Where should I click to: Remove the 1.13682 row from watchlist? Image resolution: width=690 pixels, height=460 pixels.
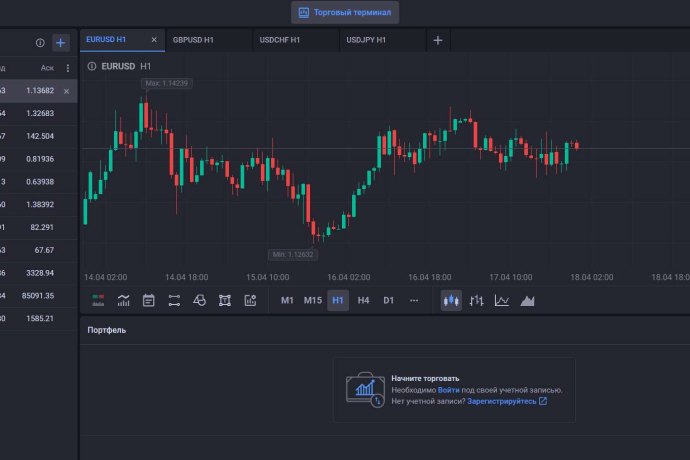point(66,91)
